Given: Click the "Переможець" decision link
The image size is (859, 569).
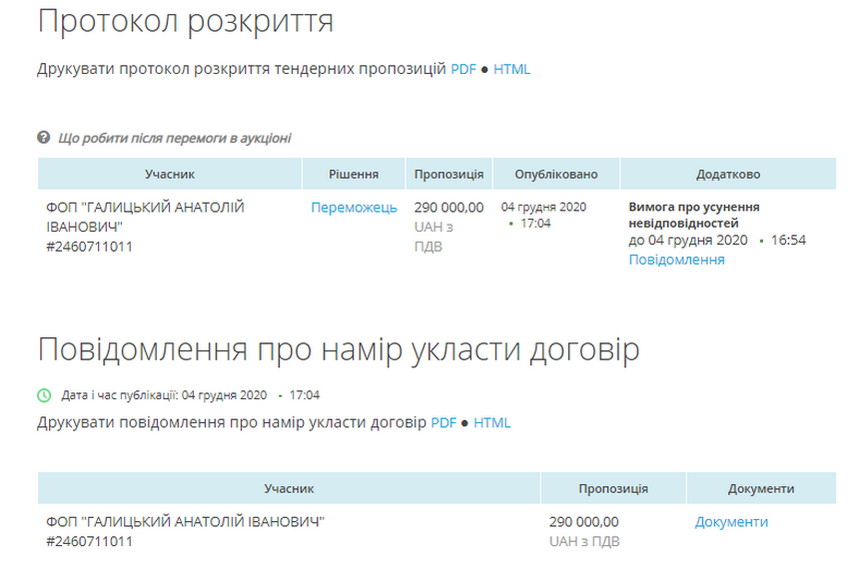Looking at the screenshot, I should (353, 208).
